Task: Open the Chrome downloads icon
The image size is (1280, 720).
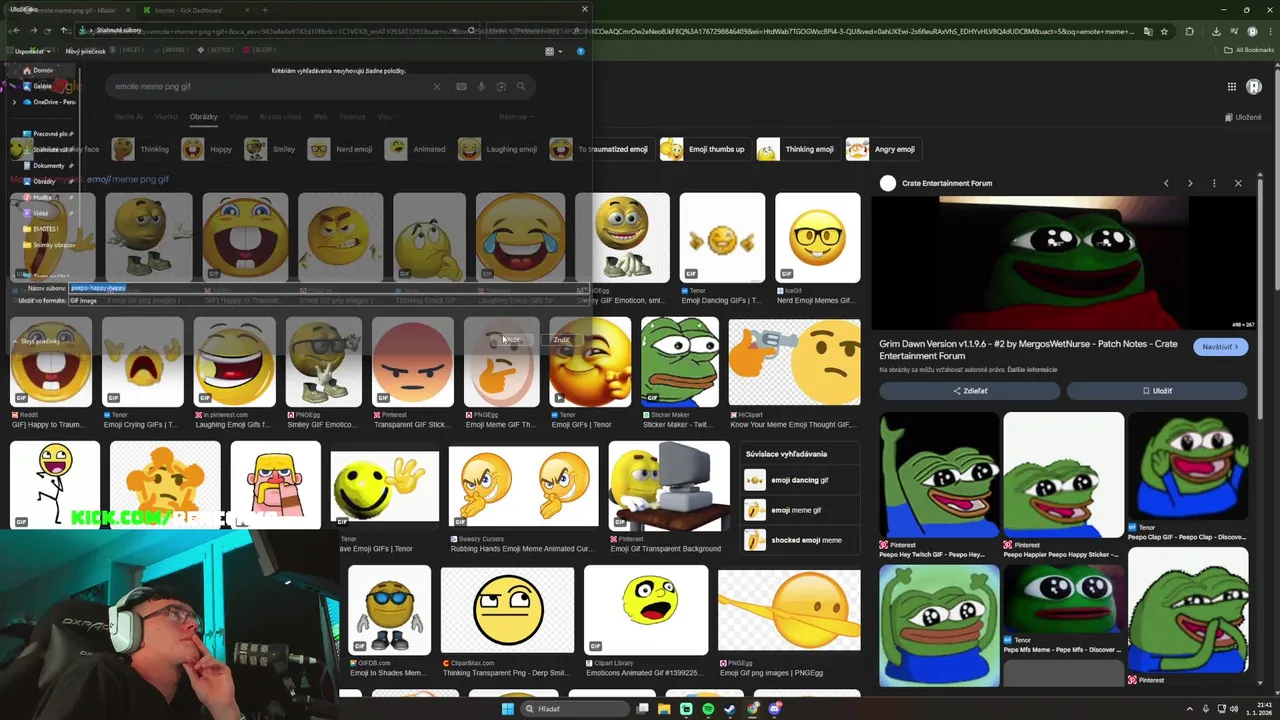Action: coord(1215,31)
